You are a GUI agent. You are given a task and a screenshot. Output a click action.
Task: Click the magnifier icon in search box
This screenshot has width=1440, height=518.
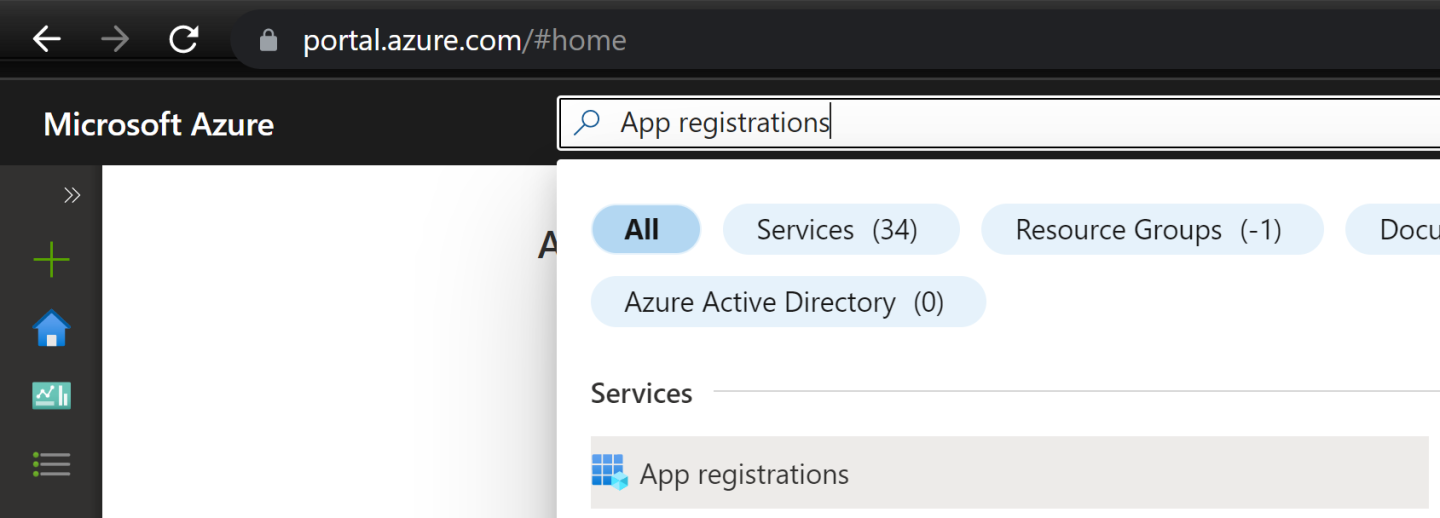point(588,123)
